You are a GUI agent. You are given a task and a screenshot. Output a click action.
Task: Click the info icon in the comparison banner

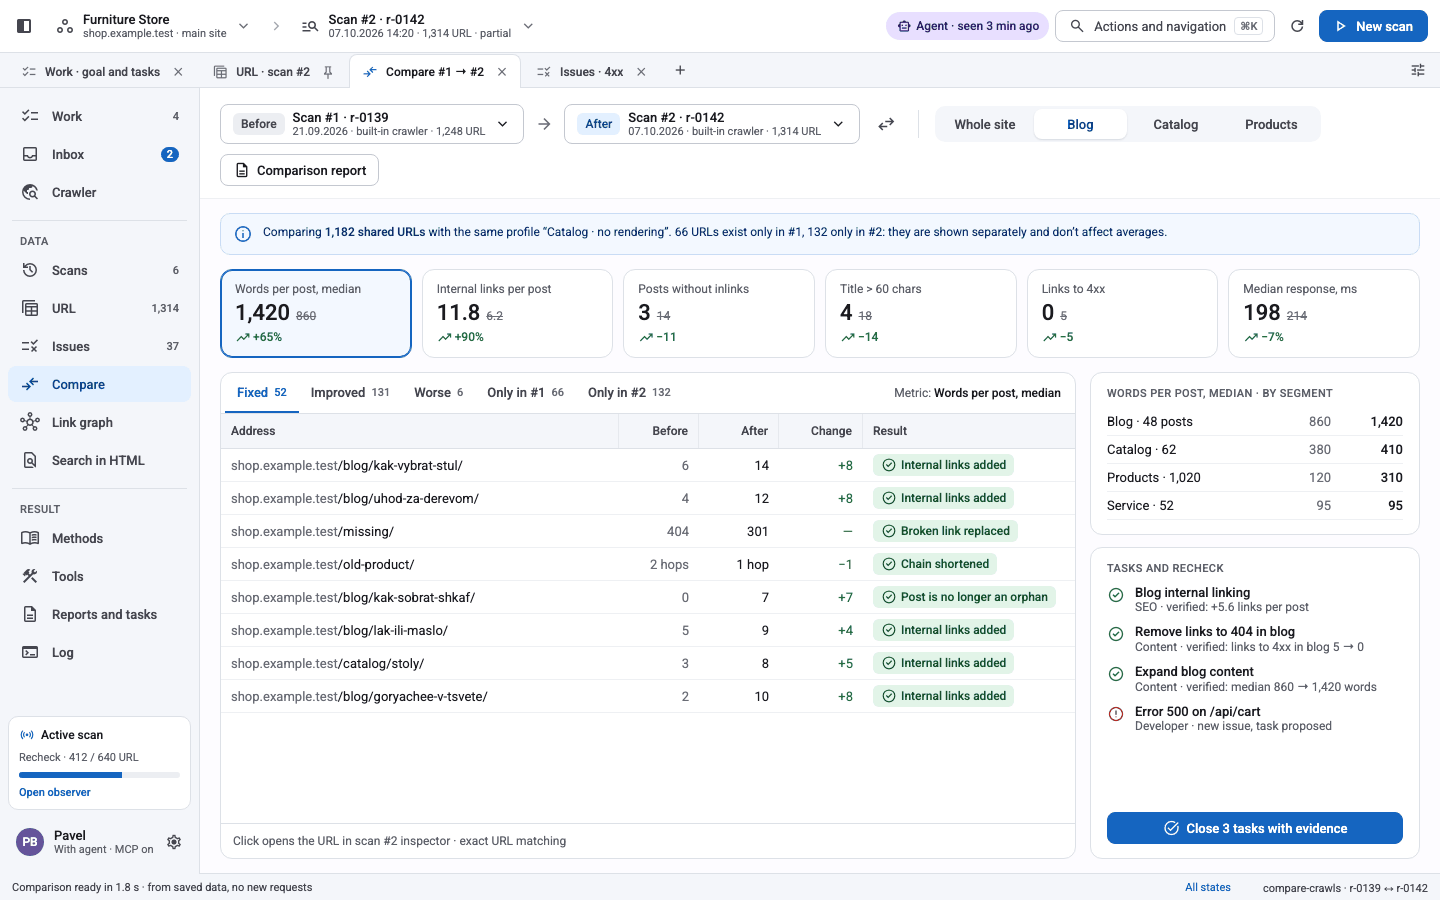pyautogui.click(x=243, y=234)
